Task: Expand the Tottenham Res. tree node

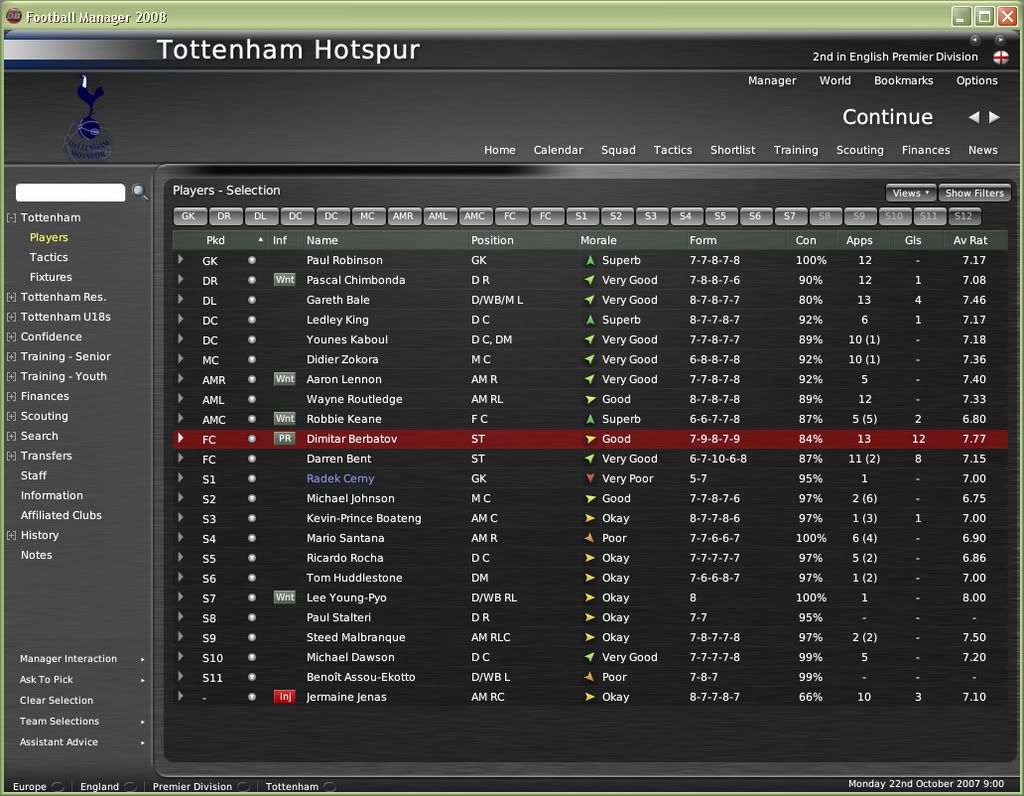Action: point(11,297)
